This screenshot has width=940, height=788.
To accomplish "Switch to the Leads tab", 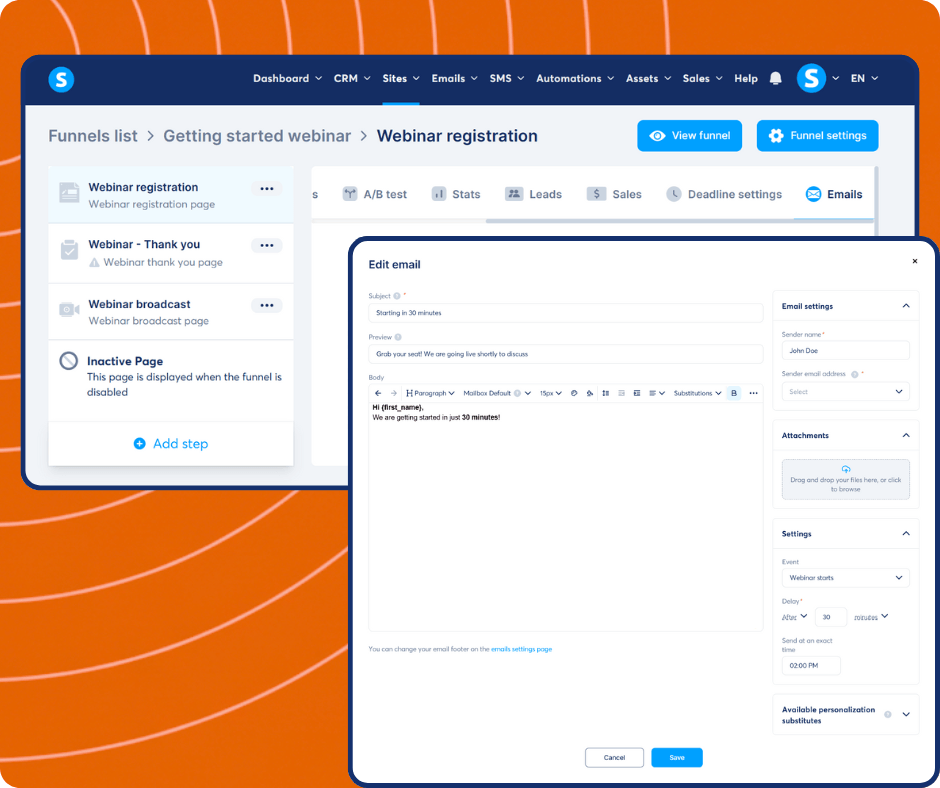I will (534, 194).
